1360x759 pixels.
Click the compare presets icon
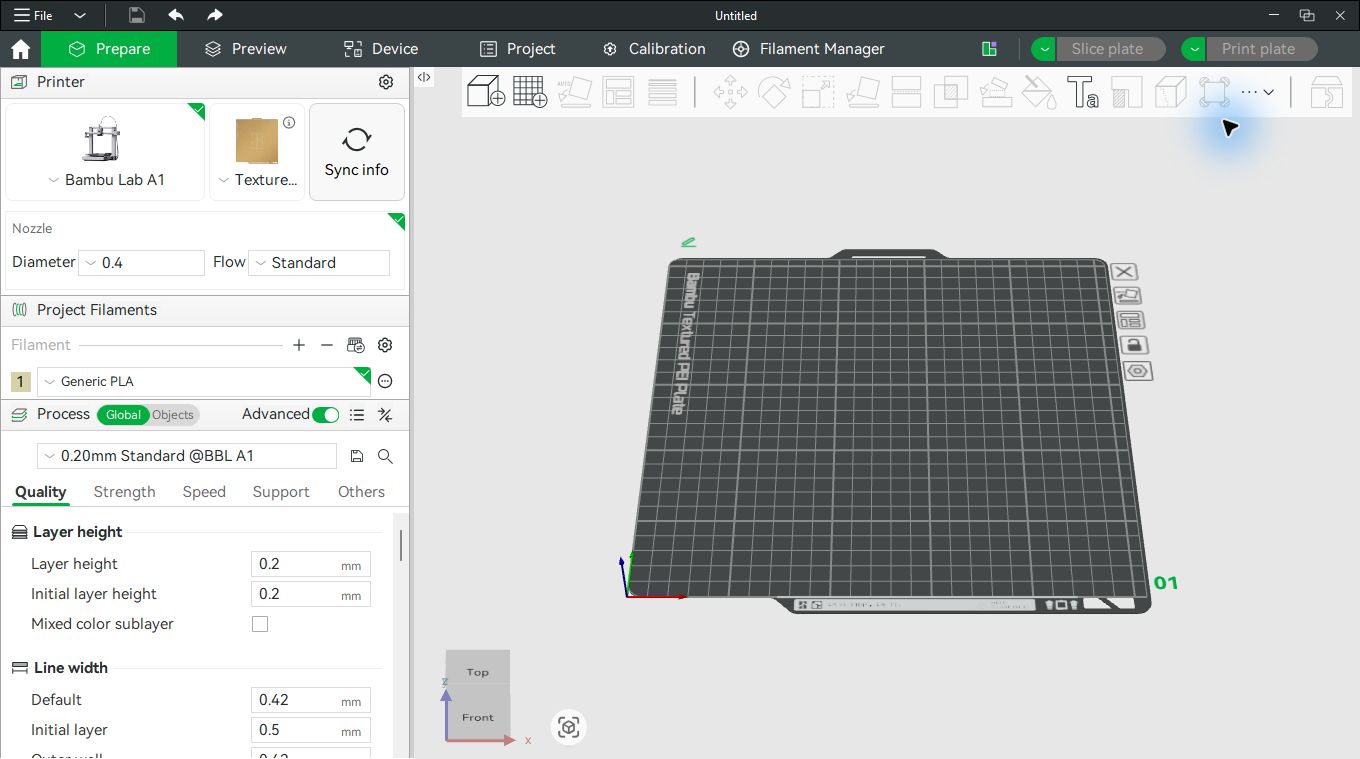tap(385, 415)
